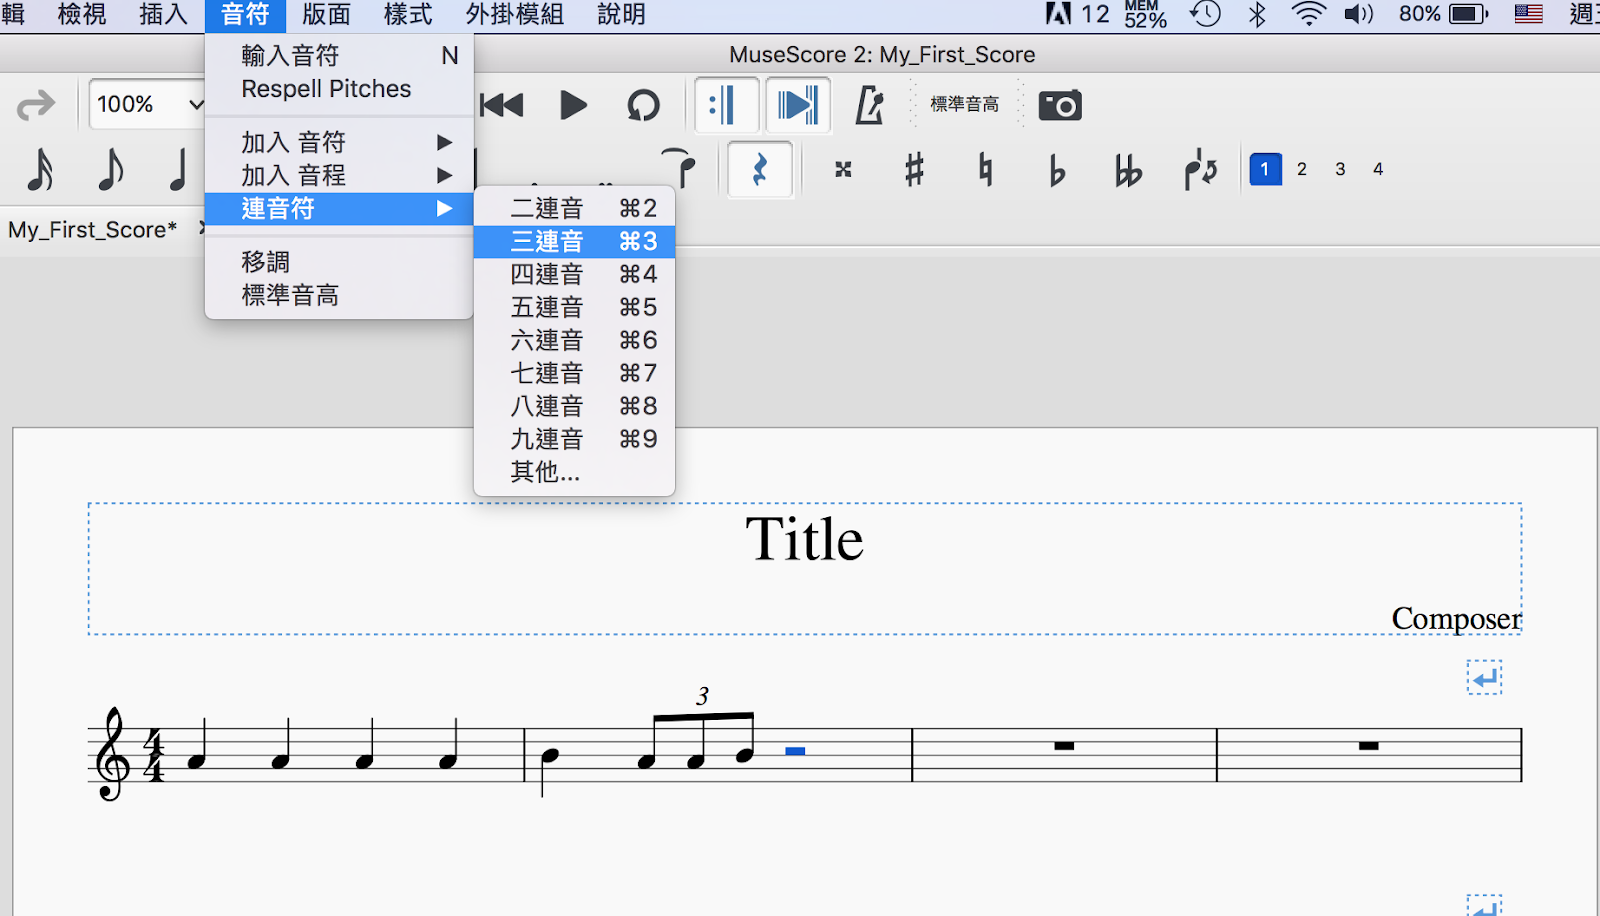Switch to voice 3

1340,169
